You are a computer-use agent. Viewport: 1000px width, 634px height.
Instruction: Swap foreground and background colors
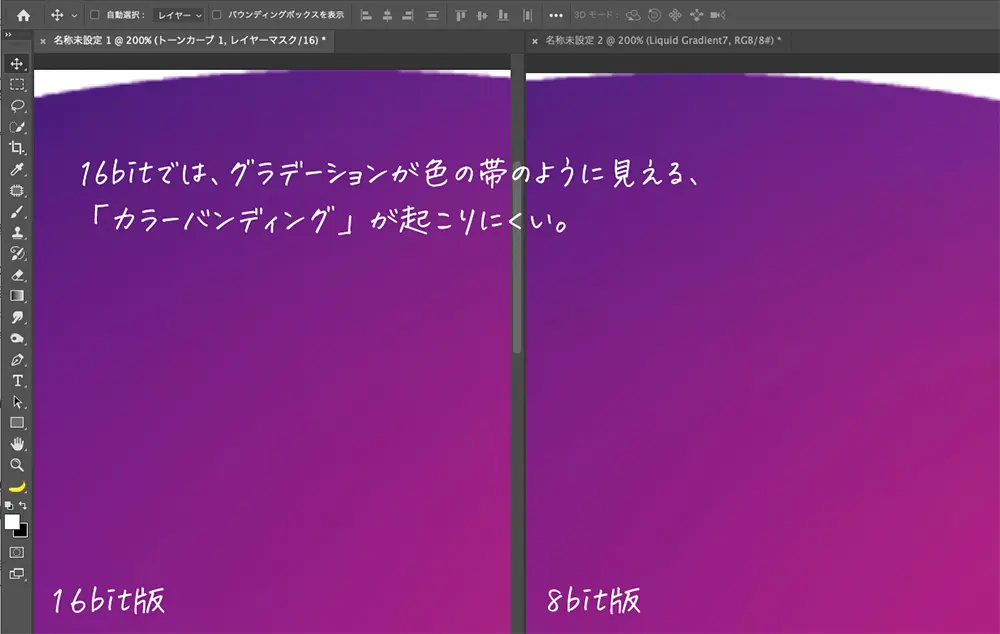23,505
